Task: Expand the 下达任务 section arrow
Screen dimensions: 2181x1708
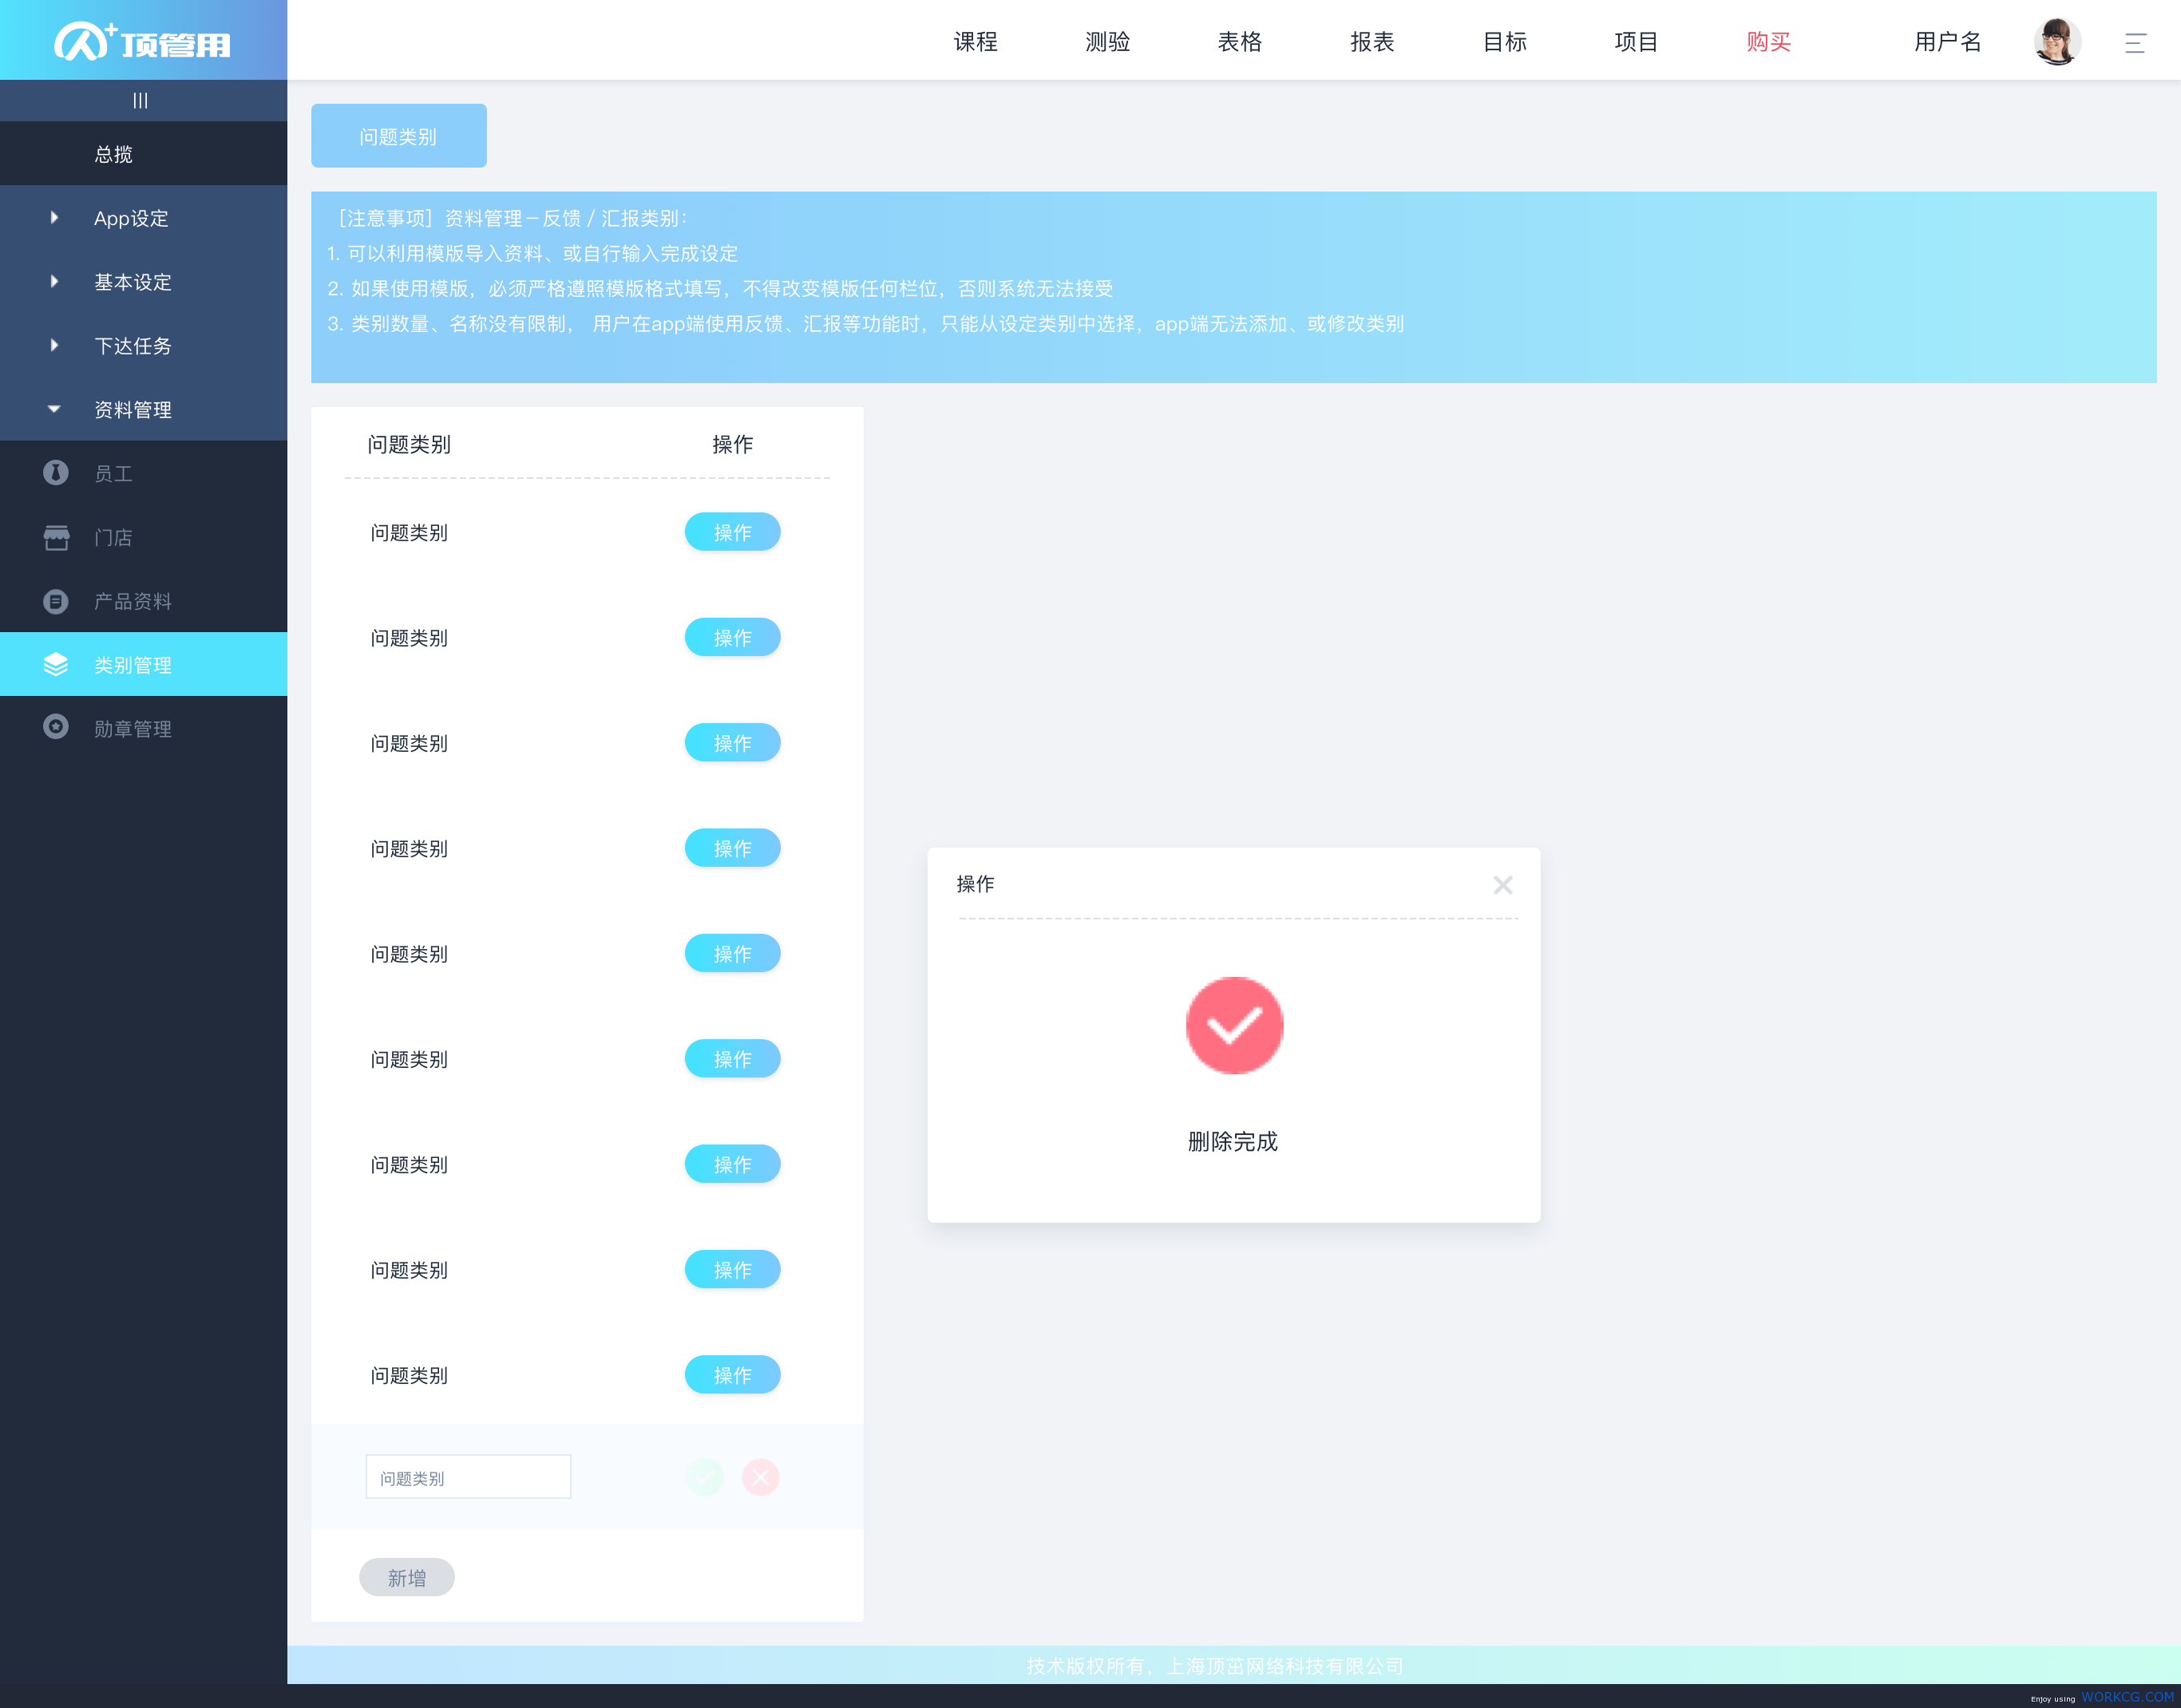Action: click(x=54, y=345)
